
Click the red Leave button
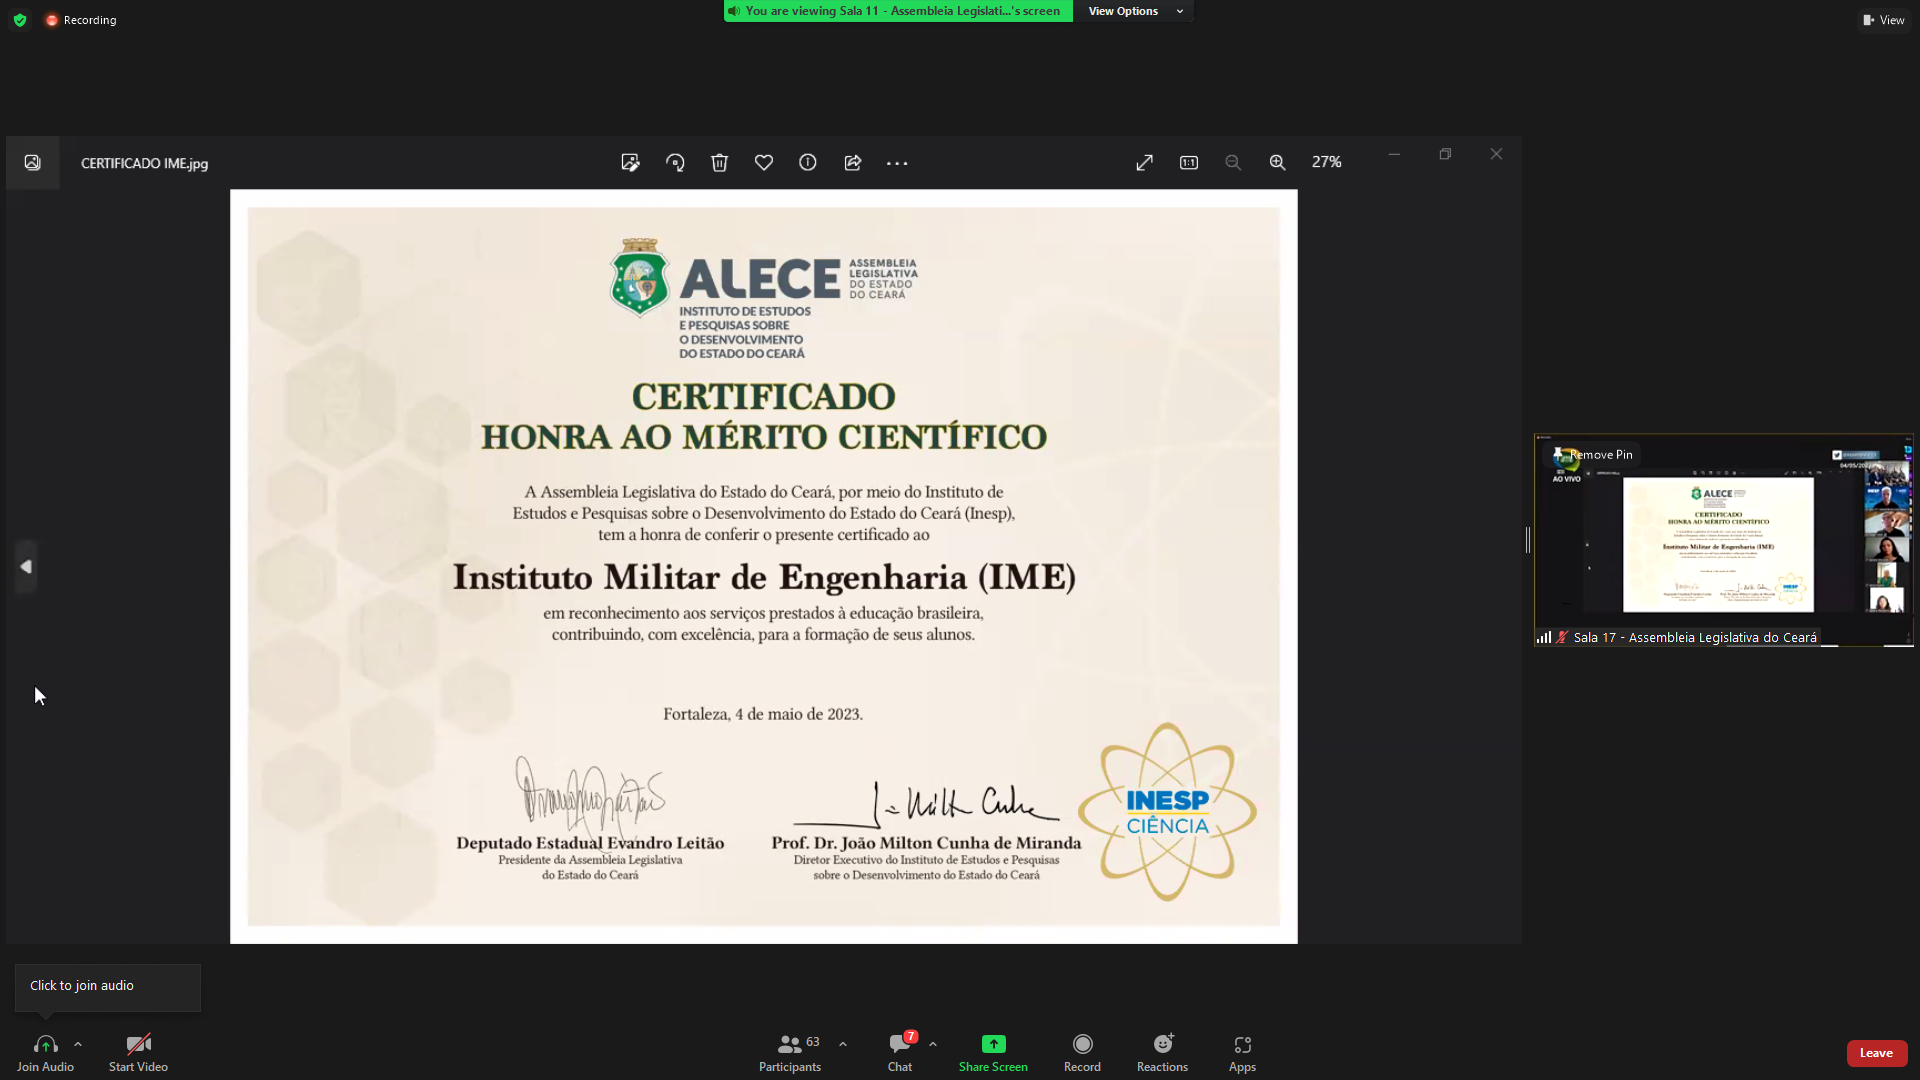coord(1876,1053)
